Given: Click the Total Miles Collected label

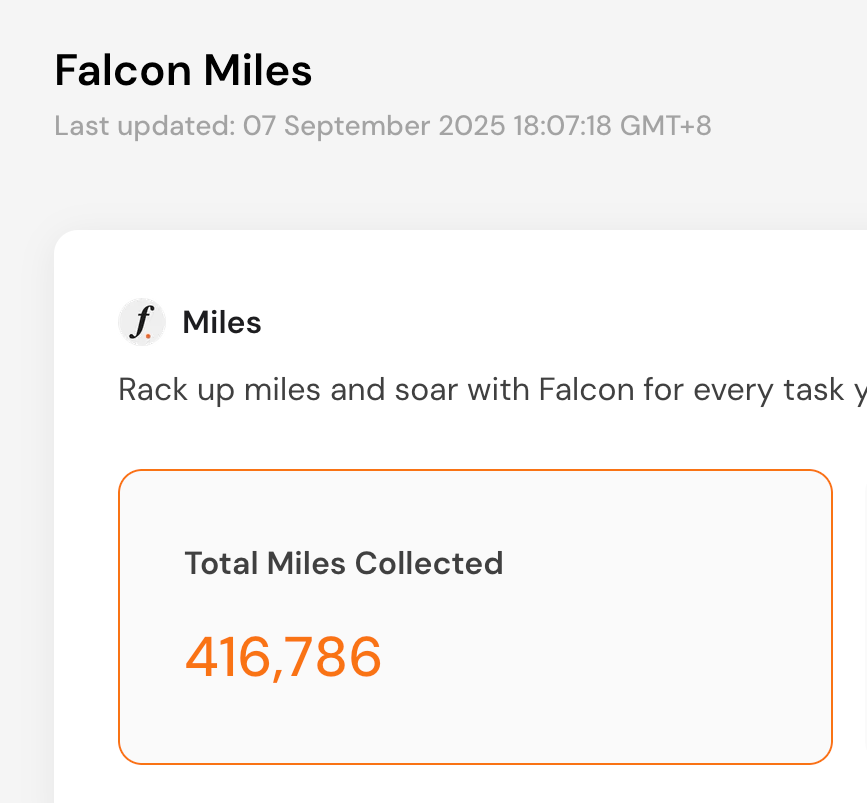Looking at the screenshot, I should pos(344,563).
